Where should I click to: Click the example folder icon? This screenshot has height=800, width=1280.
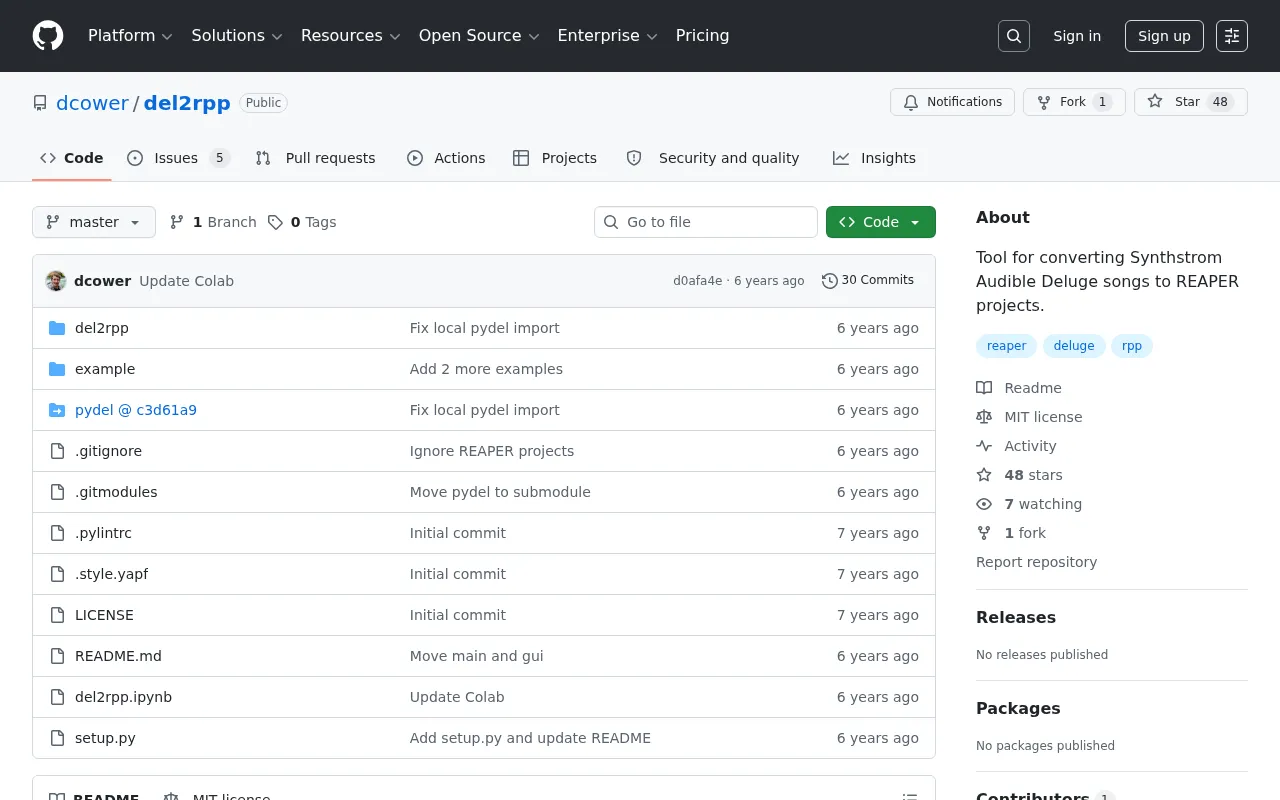coord(57,369)
